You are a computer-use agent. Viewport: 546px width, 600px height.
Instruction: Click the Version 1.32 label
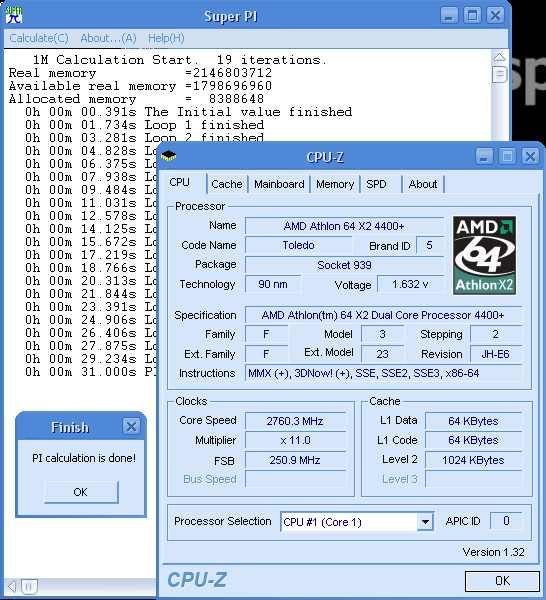point(493,552)
